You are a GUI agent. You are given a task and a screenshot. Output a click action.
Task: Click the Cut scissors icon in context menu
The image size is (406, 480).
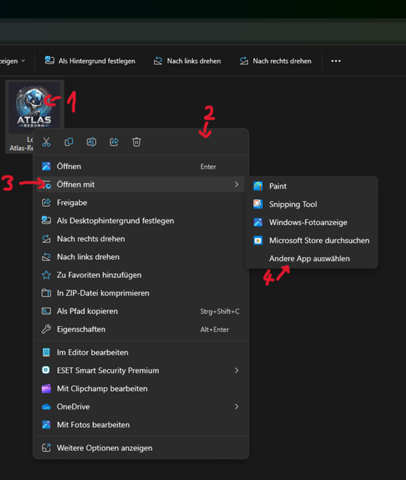(x=46, y=142)
